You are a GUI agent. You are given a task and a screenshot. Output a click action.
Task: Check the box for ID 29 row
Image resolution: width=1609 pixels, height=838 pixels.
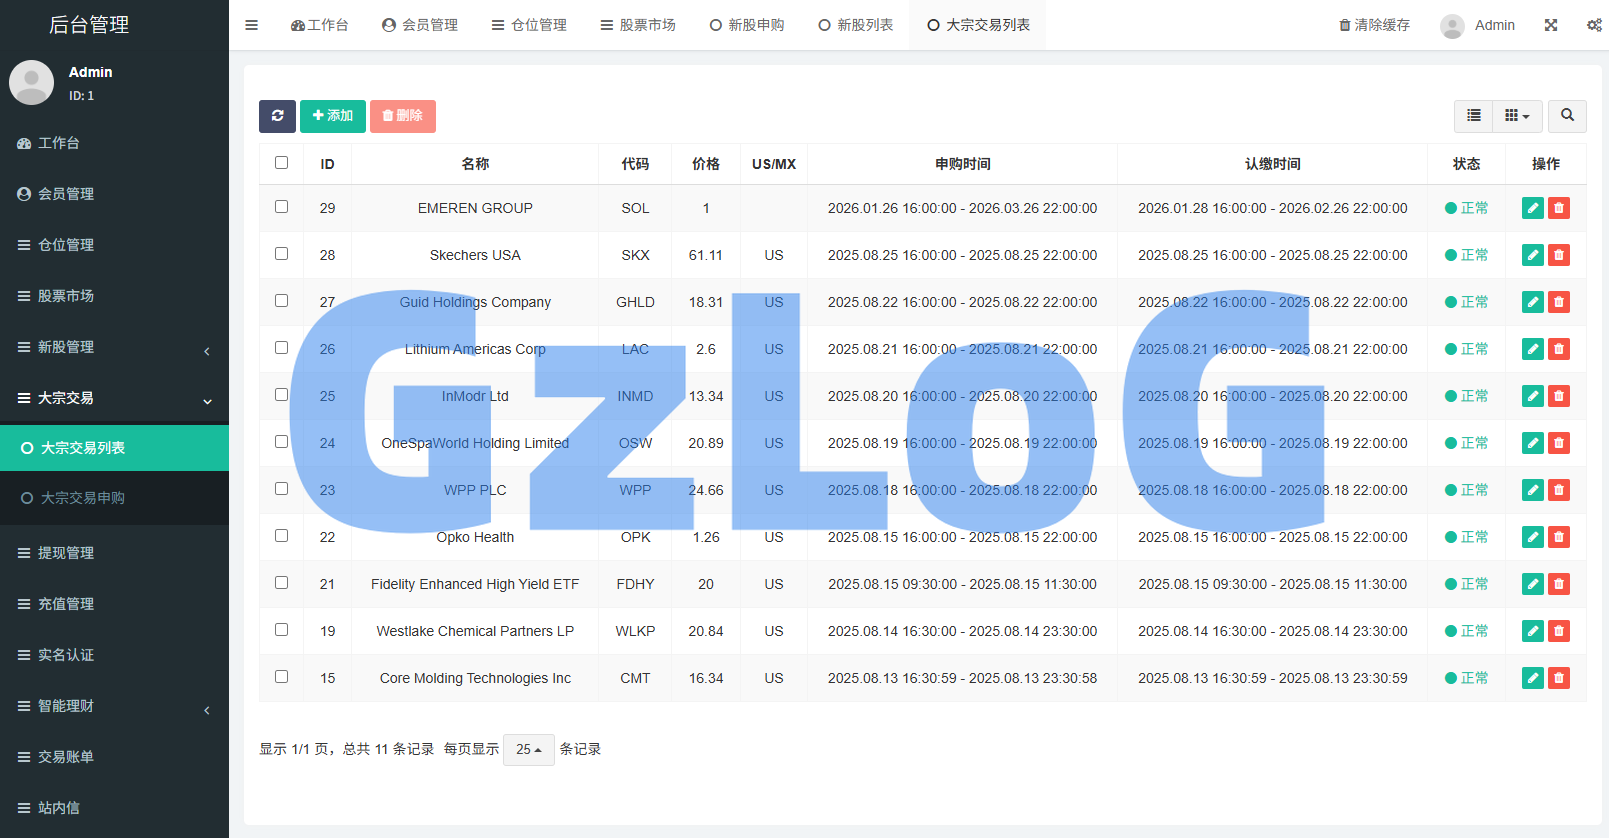tap(281, 207)
